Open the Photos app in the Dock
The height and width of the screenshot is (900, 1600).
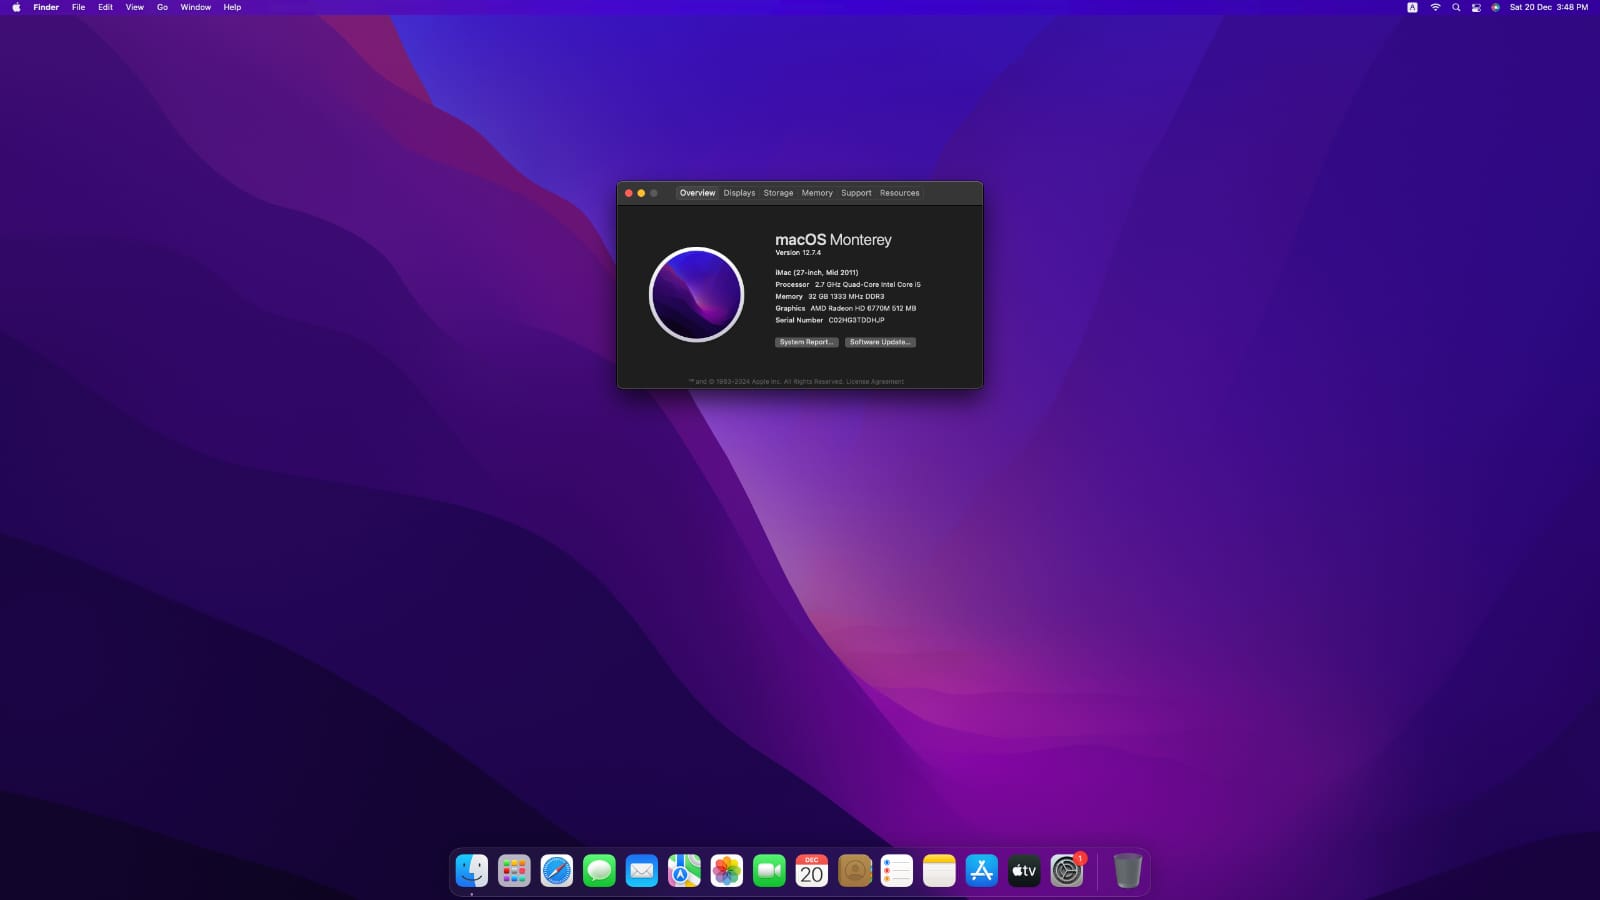point(727,871)
